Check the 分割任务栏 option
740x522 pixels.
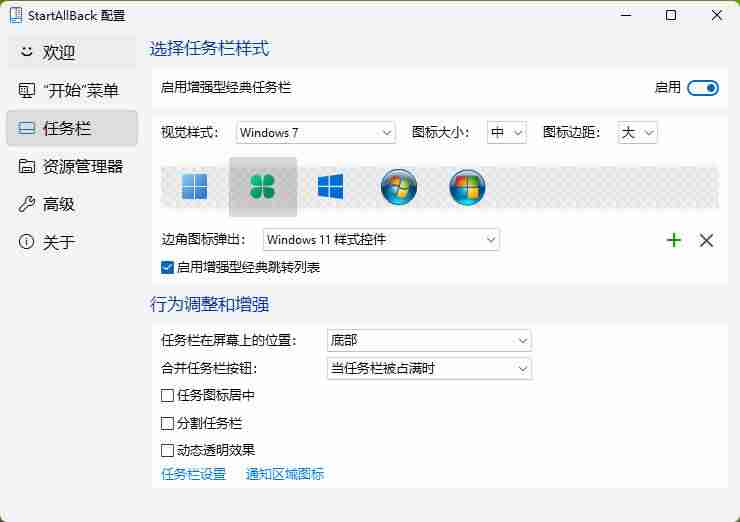[167, 423]
